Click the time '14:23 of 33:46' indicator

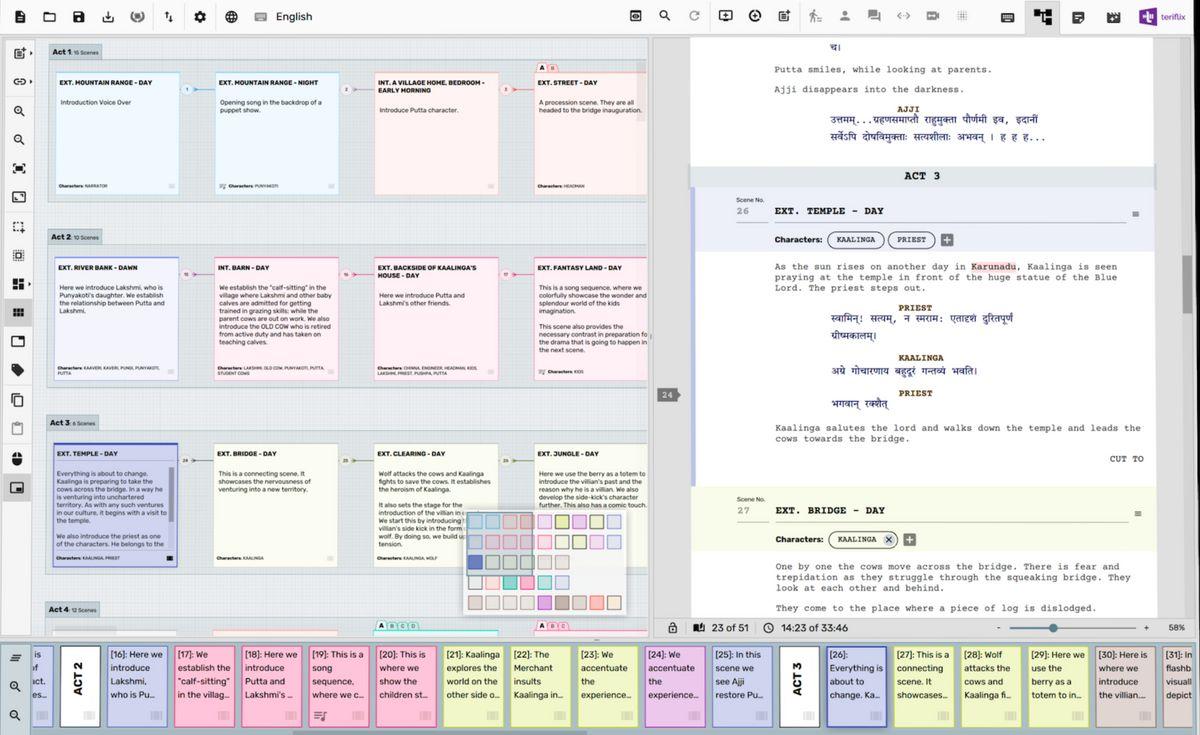(x=805, y=628)
